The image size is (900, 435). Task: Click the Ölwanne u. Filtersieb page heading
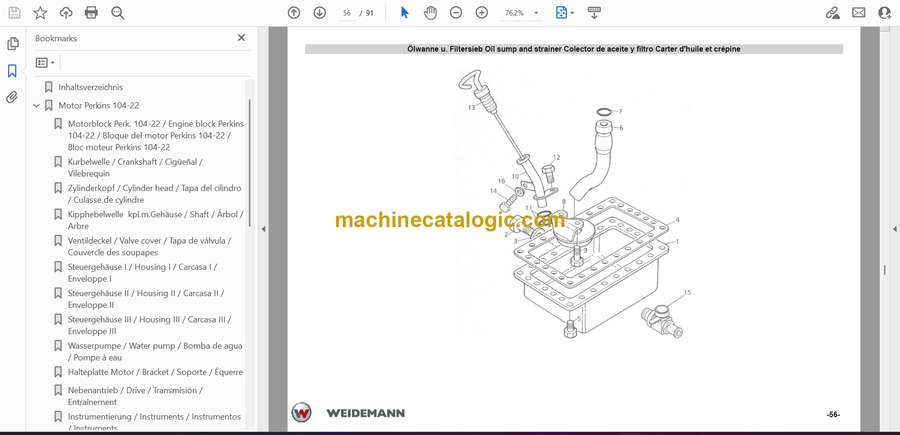coord(573,49)
